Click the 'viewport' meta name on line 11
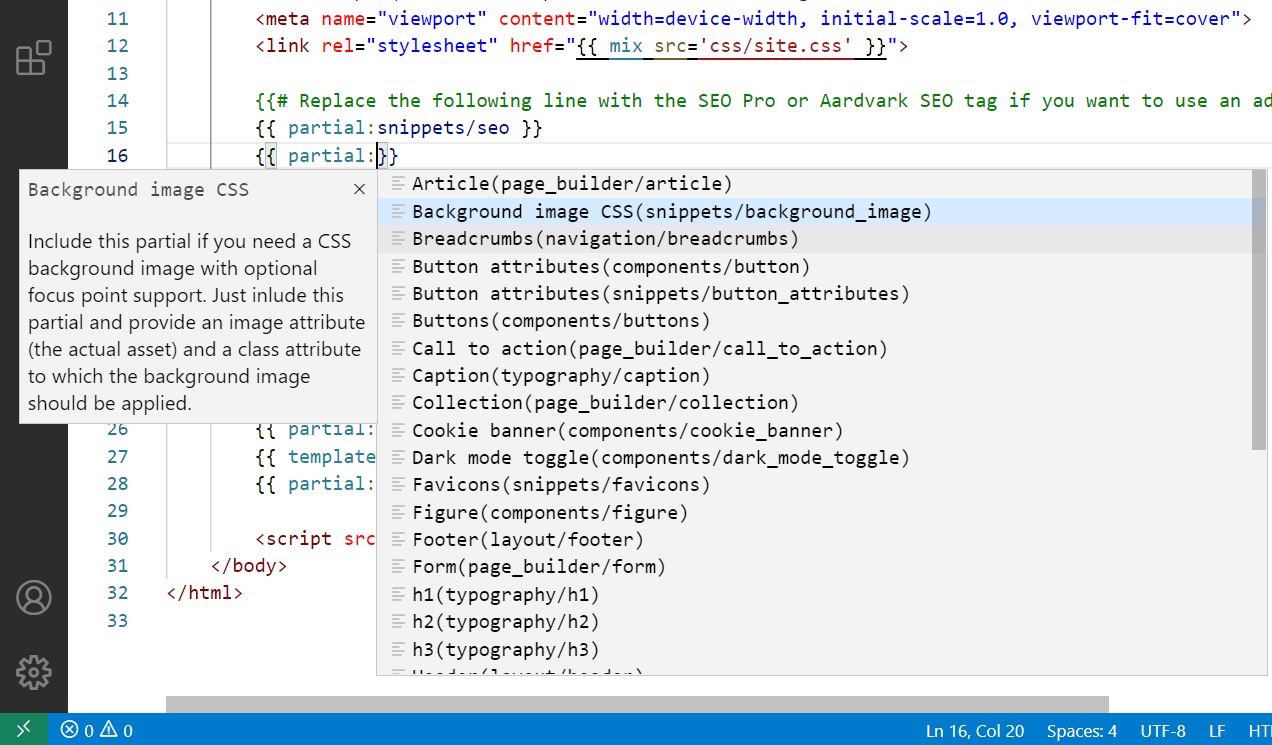The image size is (1272, 745). (432, 19)
